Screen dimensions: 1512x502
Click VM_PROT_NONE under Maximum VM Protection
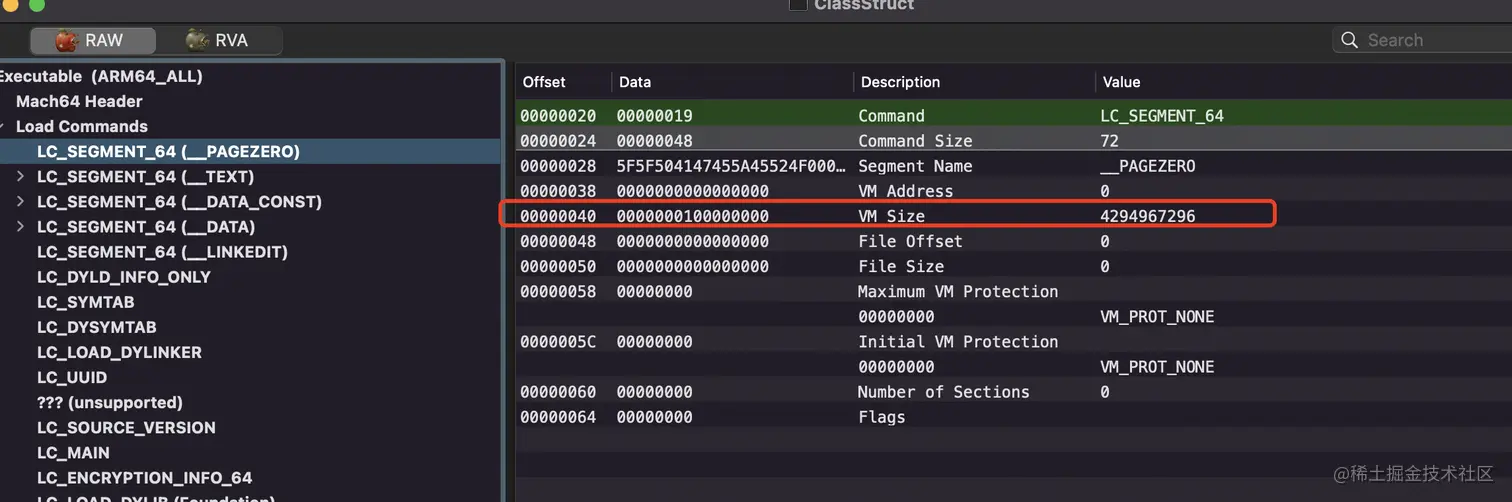(x=1157, y=316)
